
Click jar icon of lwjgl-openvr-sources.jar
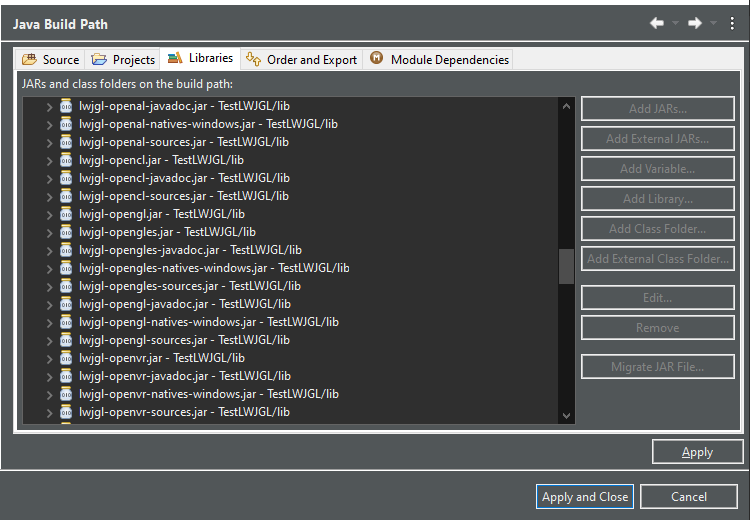(x=66, y=412)
